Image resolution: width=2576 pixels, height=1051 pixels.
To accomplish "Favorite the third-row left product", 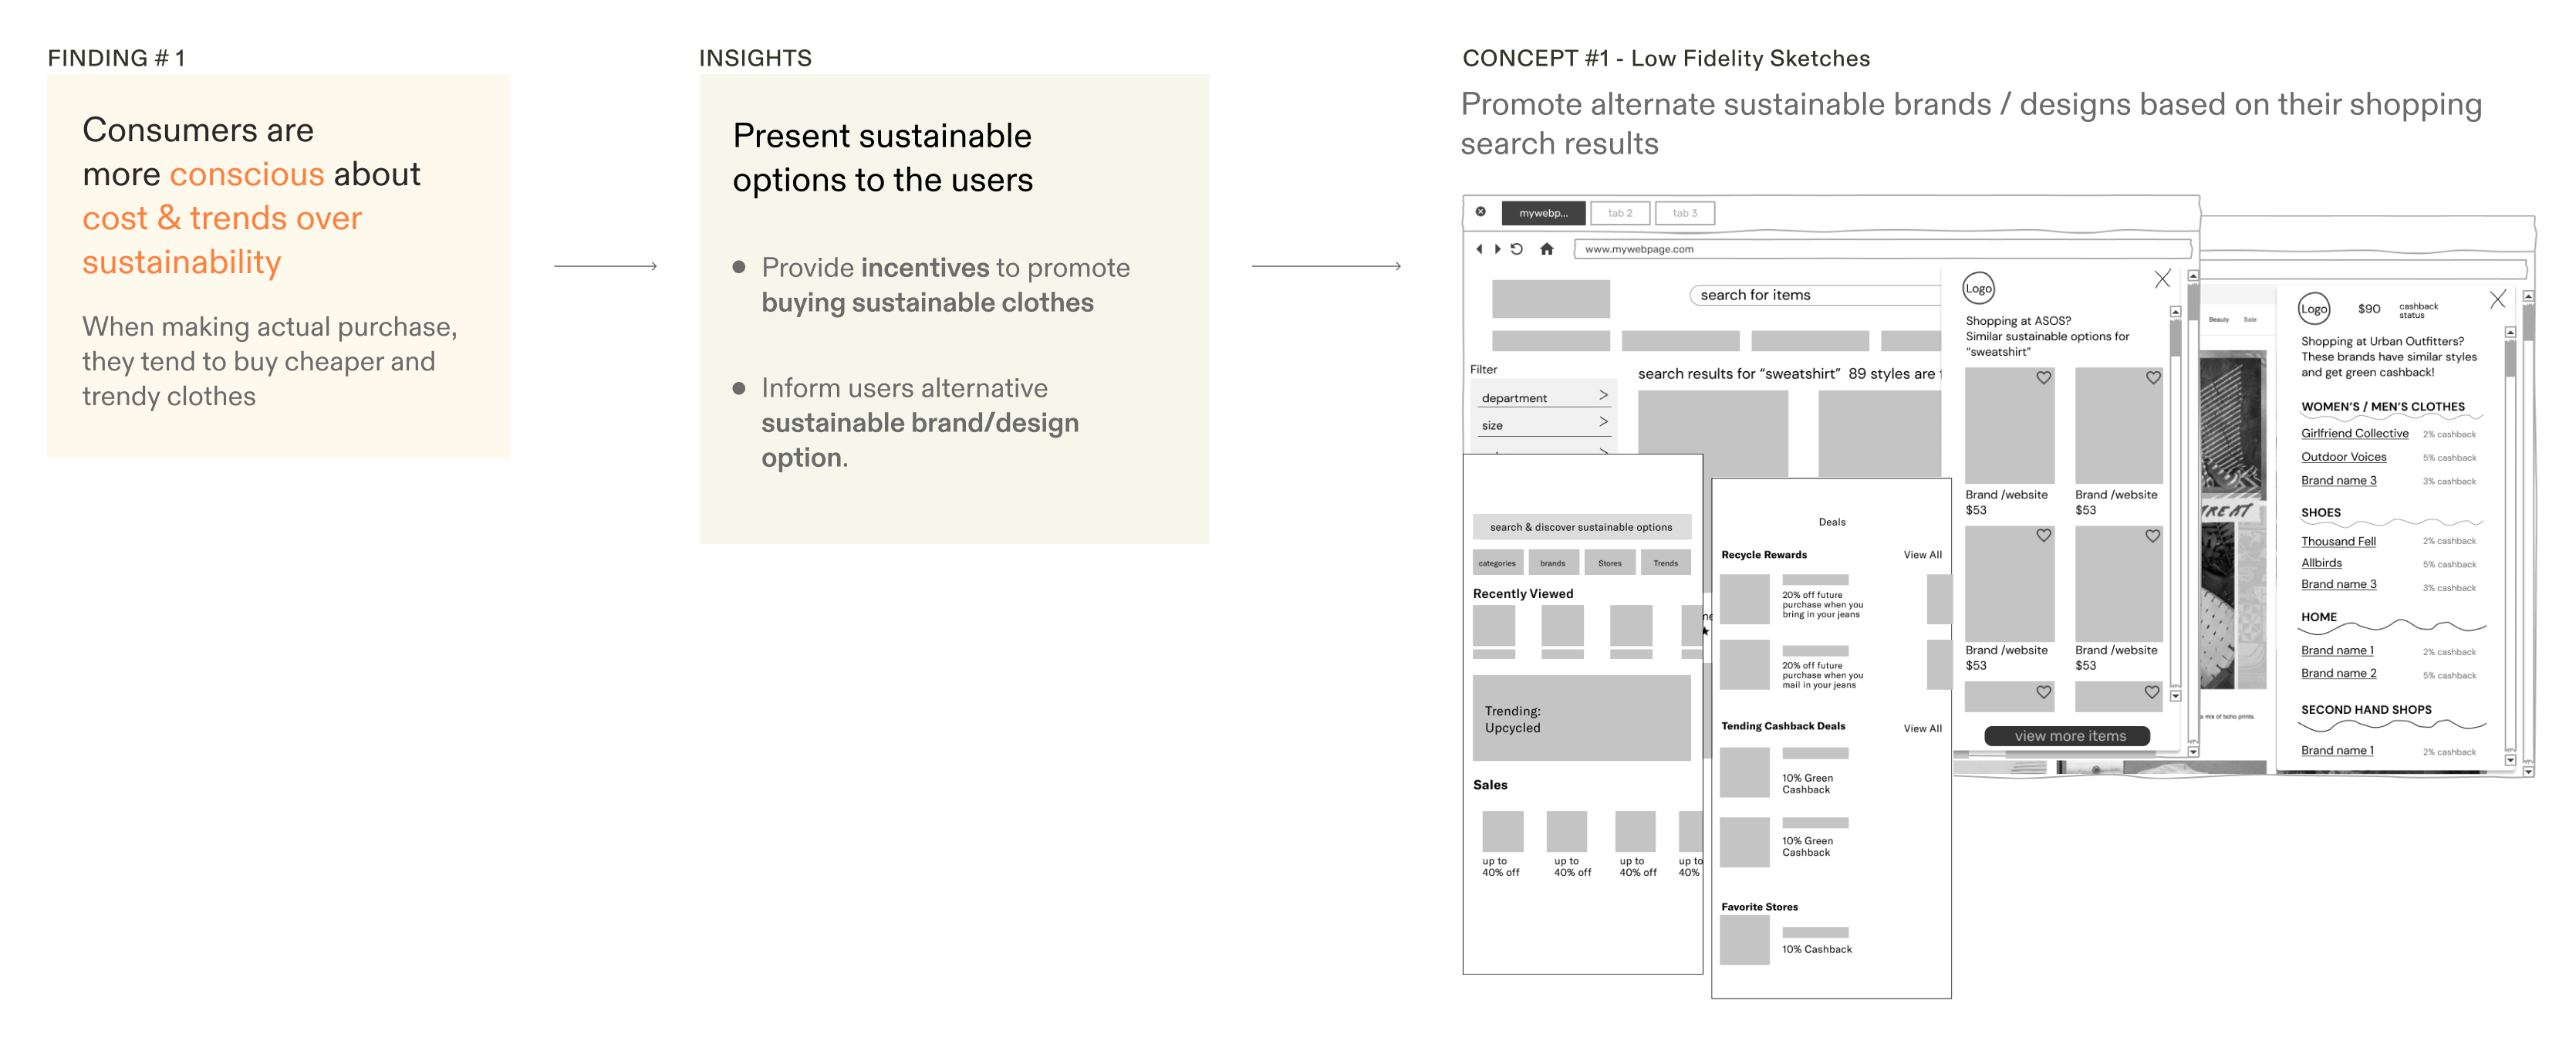I will tap(2043, 692).
